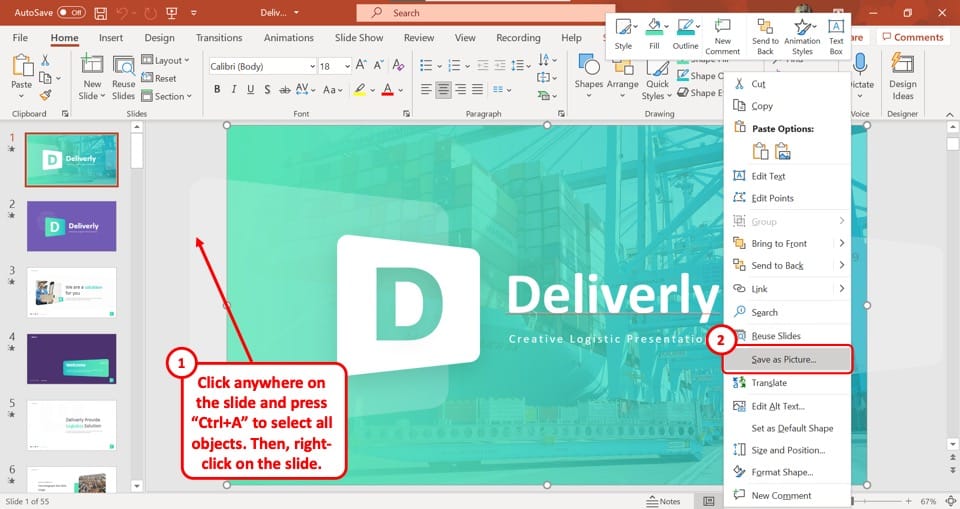The height and width of the screenshot is (509, 960).
Task: Open the Transitions tab
Action: pos(219,37)
